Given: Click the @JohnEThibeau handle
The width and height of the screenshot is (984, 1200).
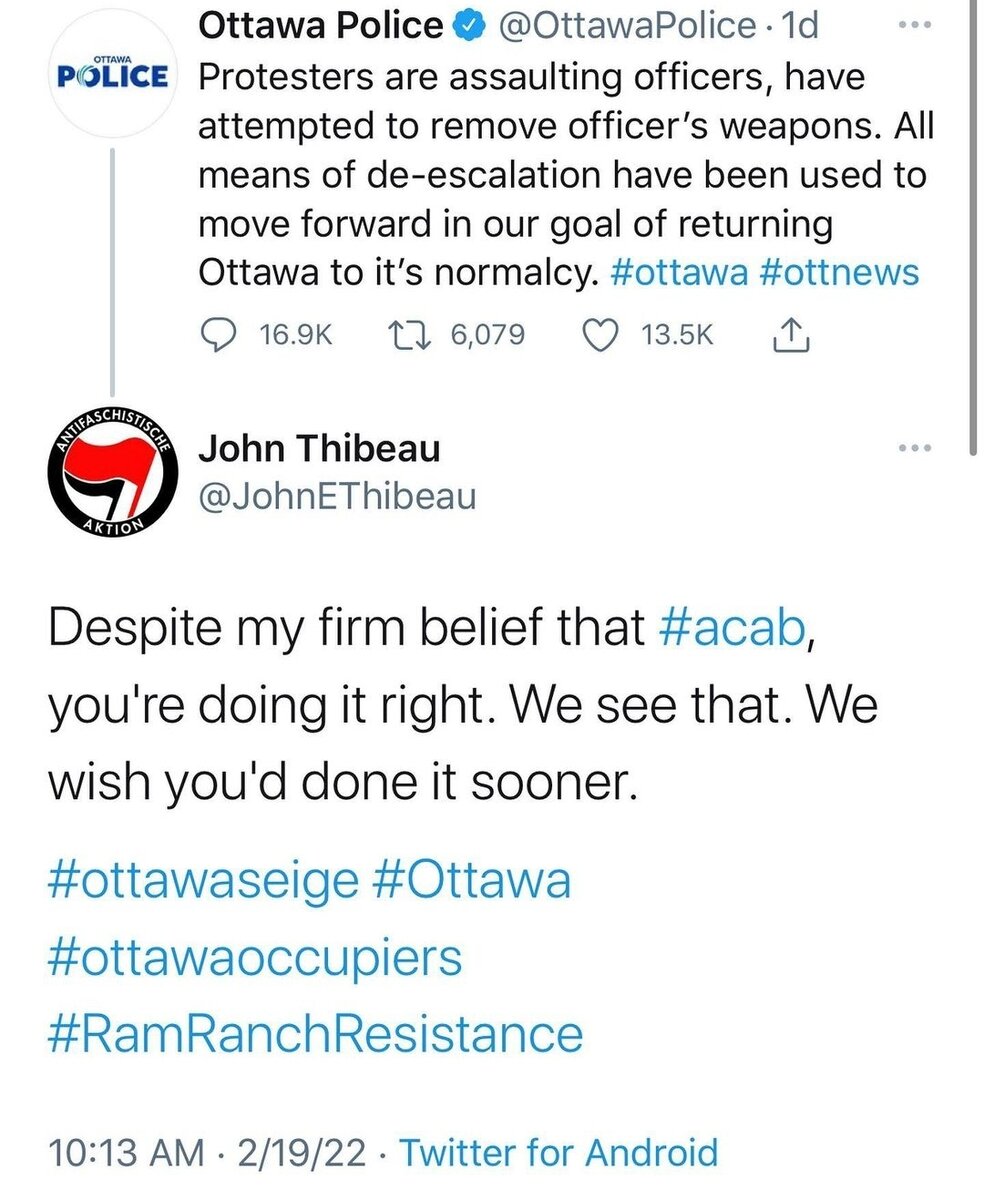Looking at the screenshot, I should click(336, 495).
